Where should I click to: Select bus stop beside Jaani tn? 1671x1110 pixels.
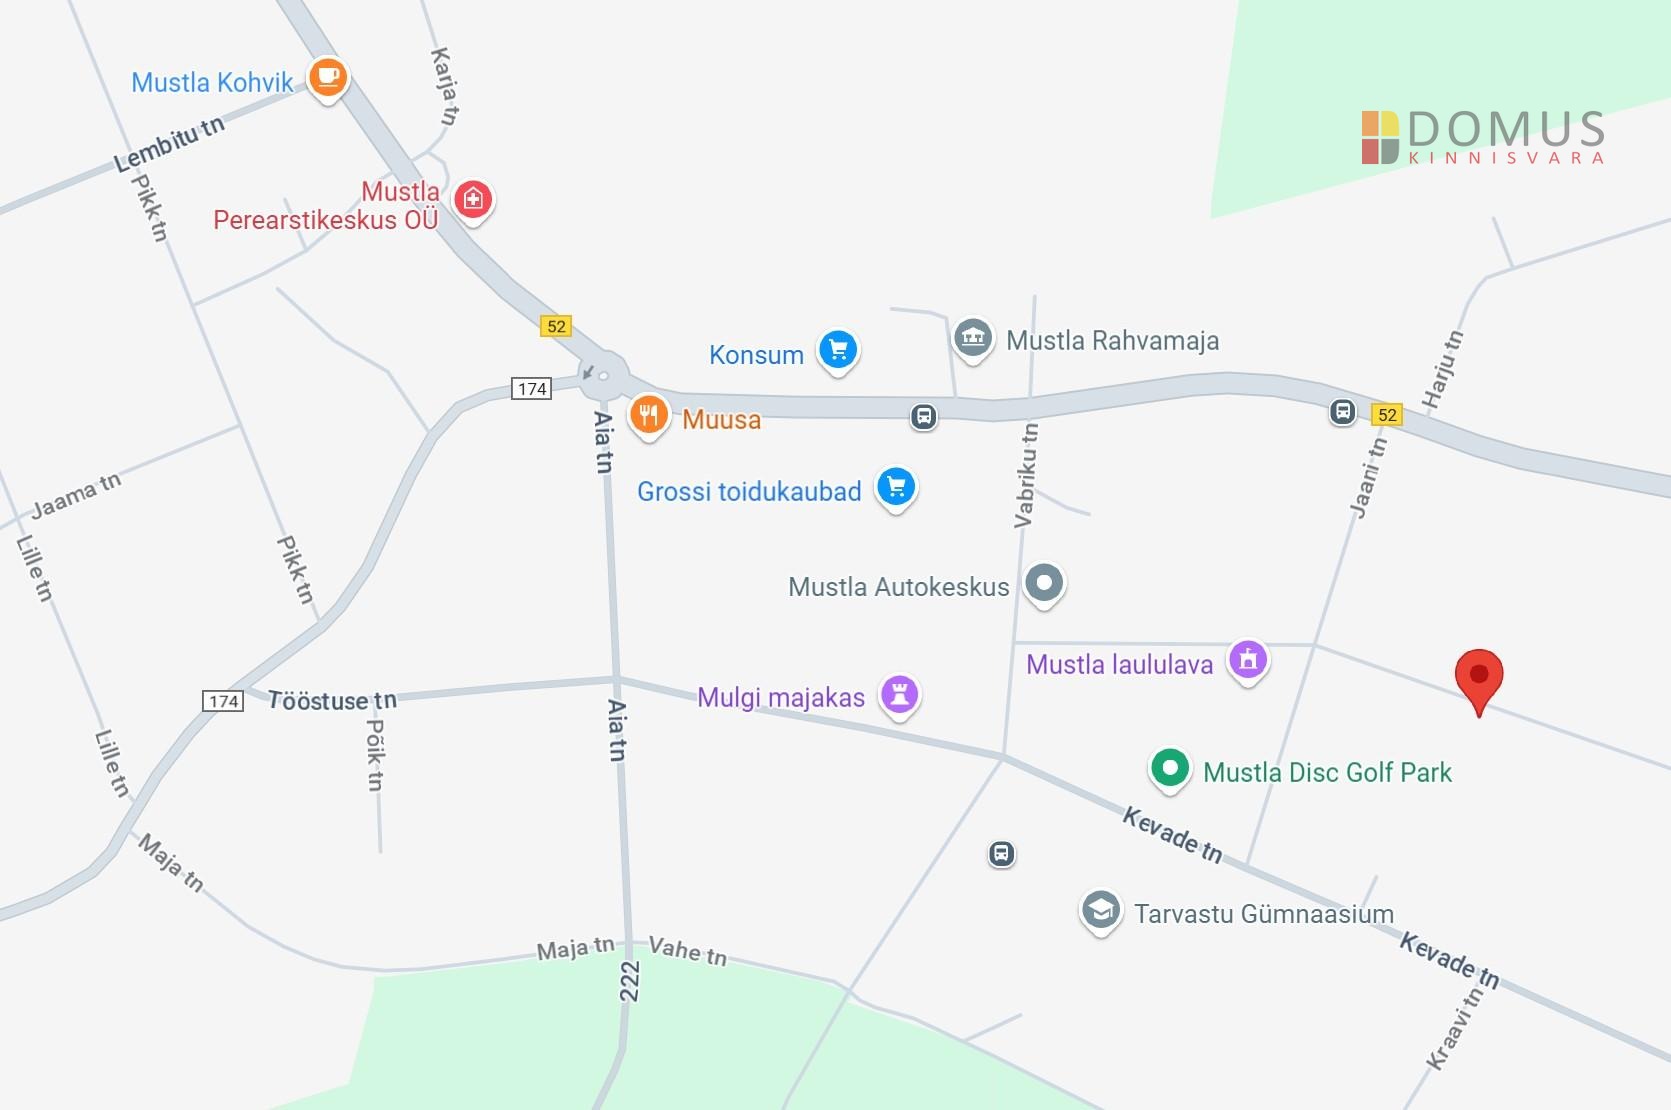(1343, 411)
